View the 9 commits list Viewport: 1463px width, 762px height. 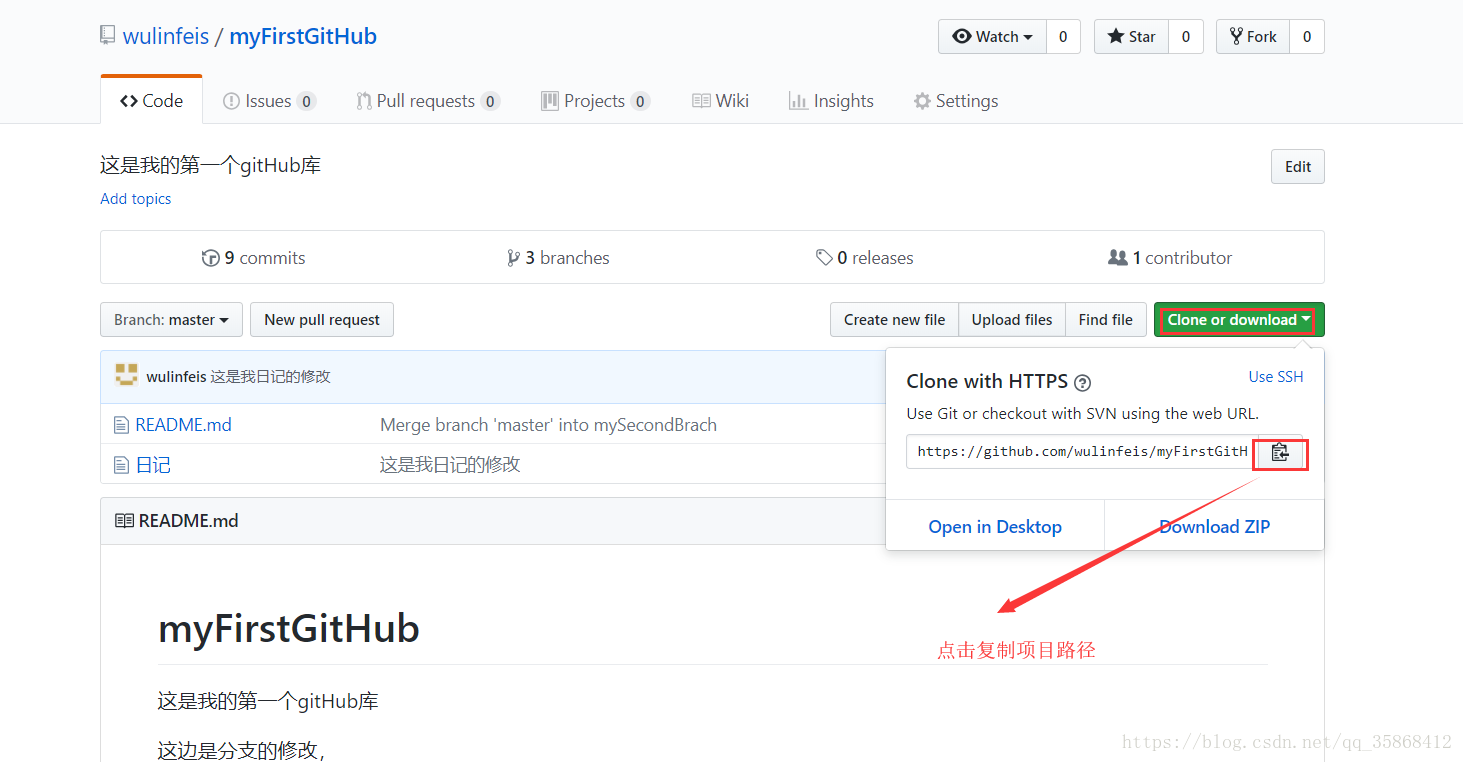pyautogui.click(x=254, y=258)
